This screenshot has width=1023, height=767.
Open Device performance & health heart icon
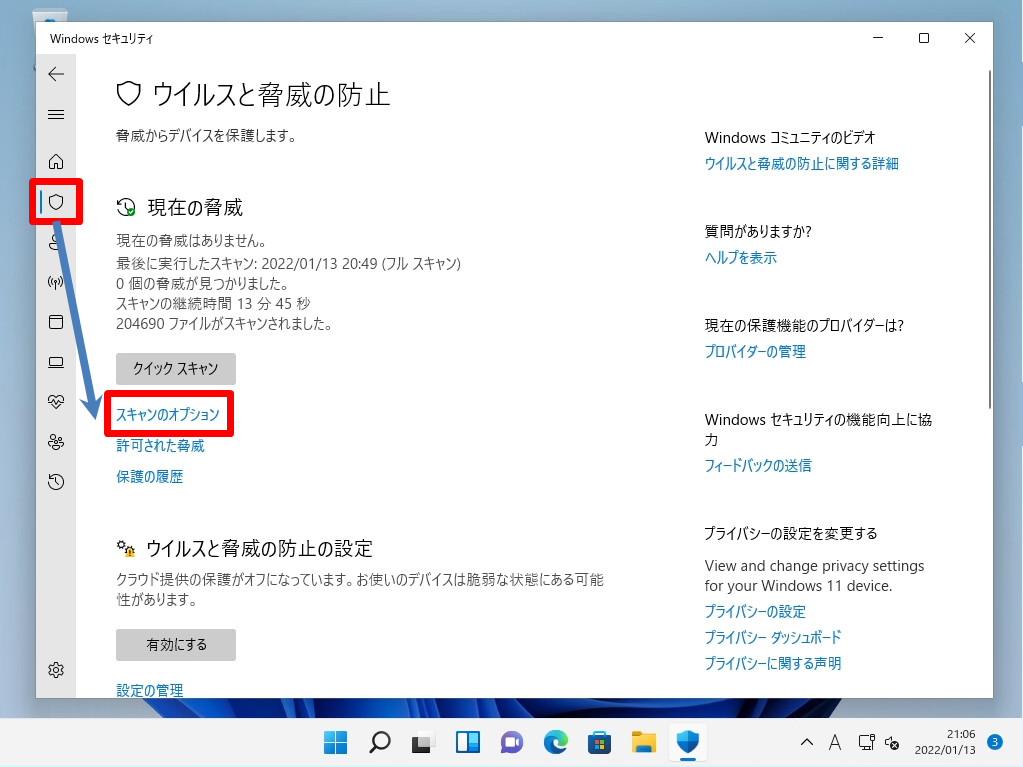coord(56,402)
